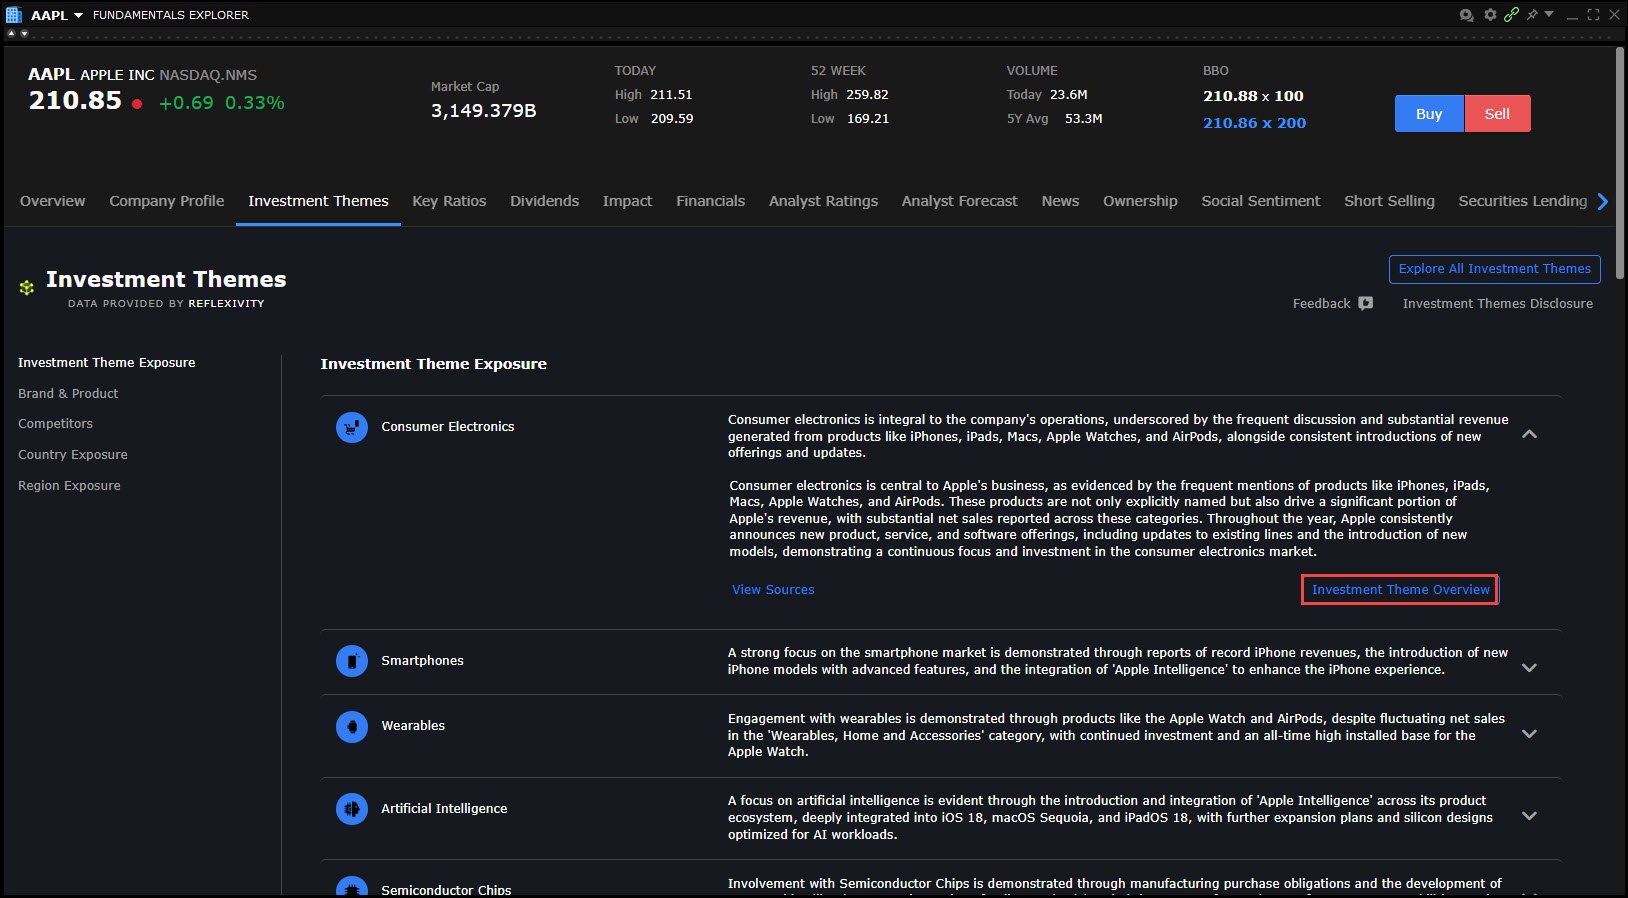
Task: Collapse the Consumer Electronics theme row
Action: pyautogui.click(x=1529, y=434)
